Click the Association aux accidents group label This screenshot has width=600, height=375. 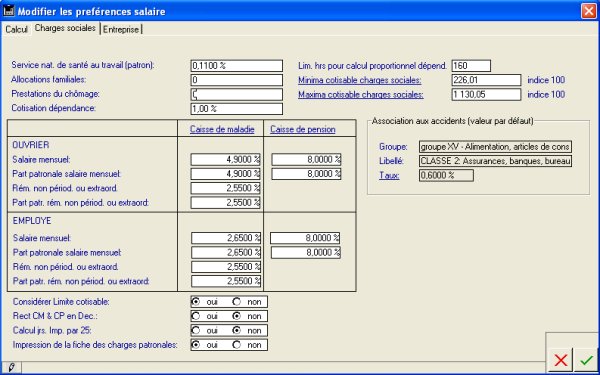pos(452,121)
